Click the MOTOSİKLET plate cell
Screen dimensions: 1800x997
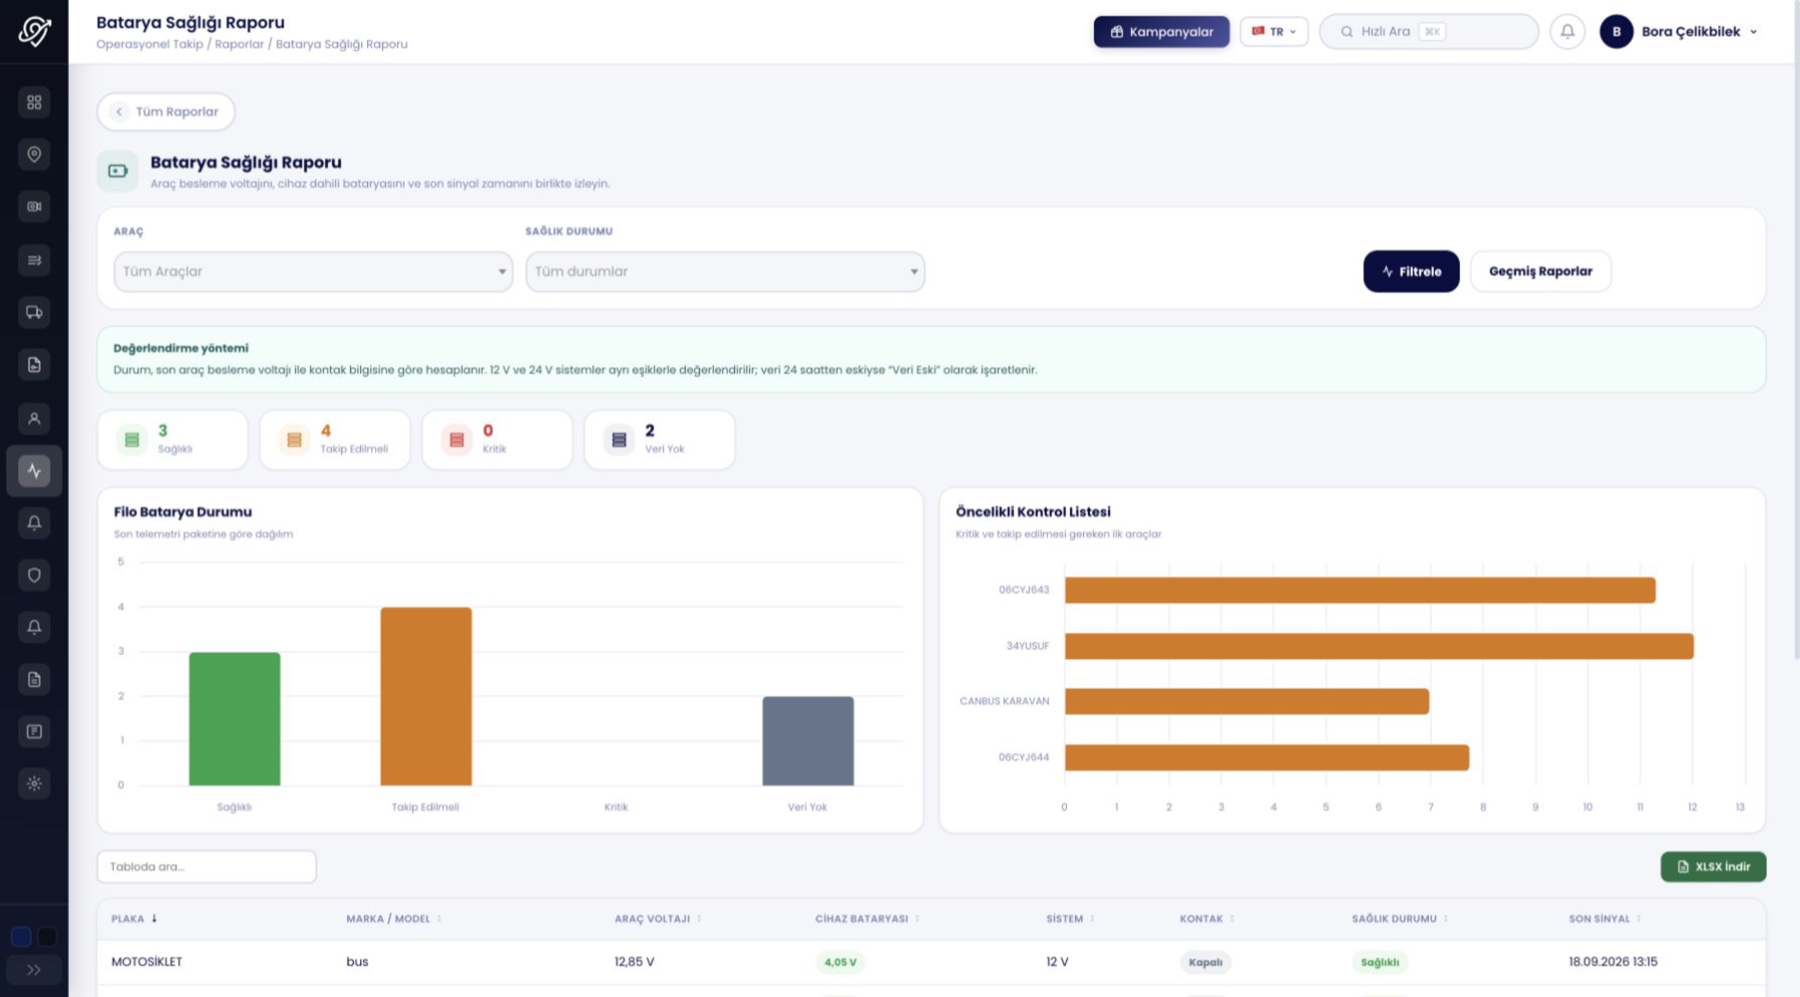147,962
